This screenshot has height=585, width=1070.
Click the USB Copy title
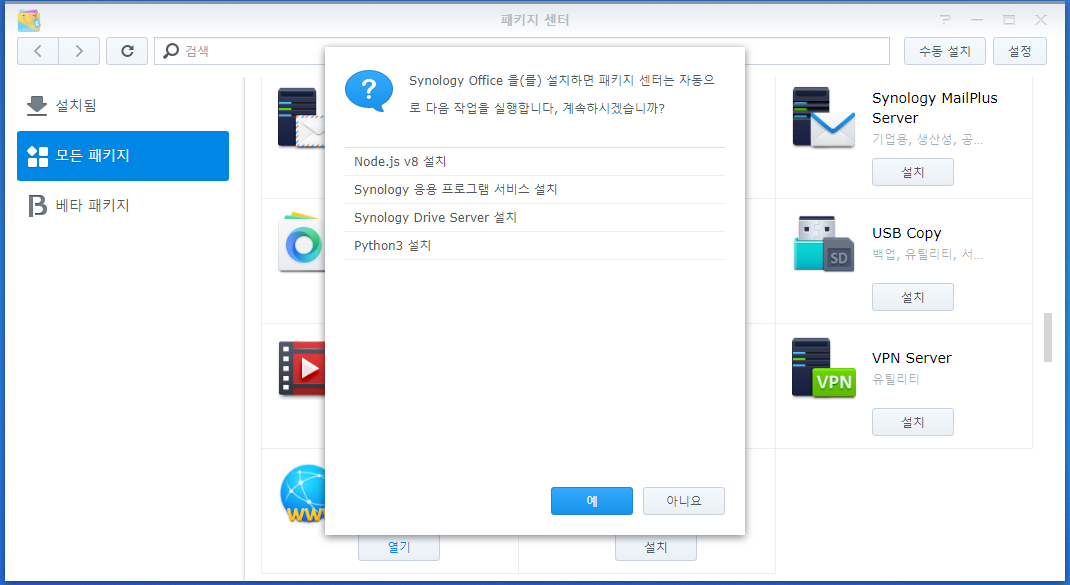[x=906, y=233]
